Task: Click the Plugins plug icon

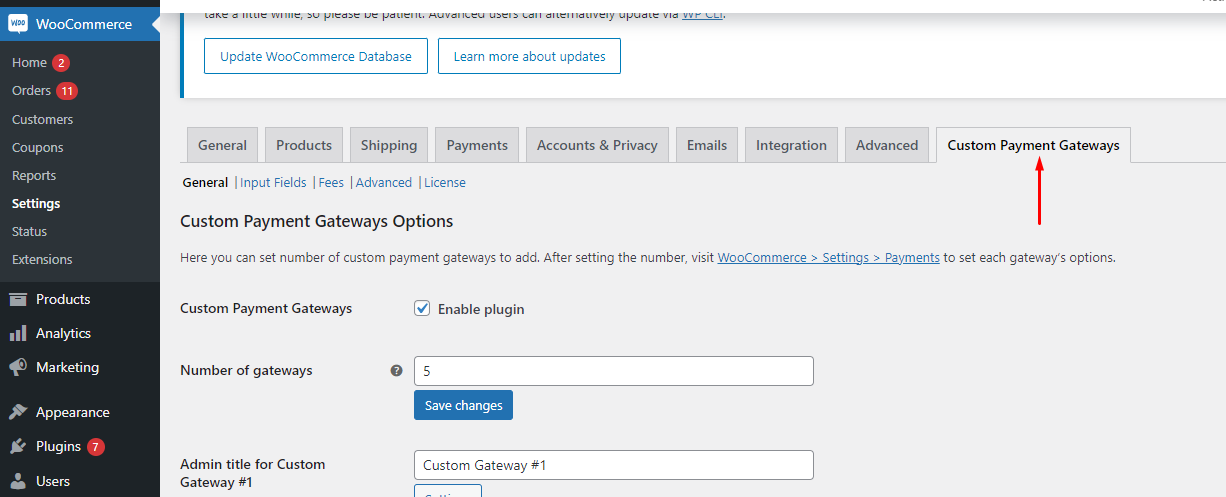Action: (18, 447)
